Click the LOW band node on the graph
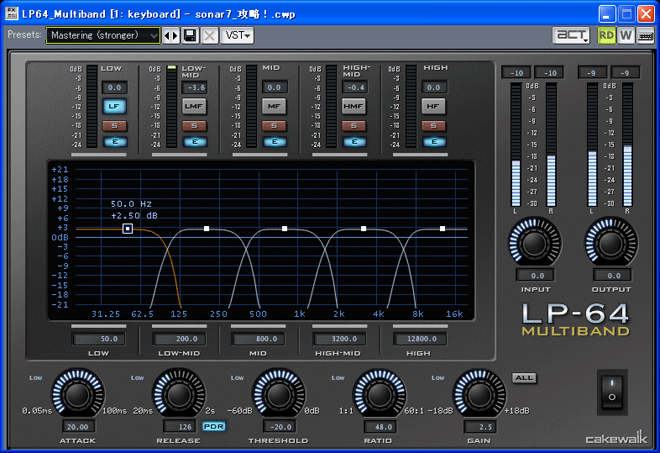Viewport: 660px width, 453px height. point(128,229)
